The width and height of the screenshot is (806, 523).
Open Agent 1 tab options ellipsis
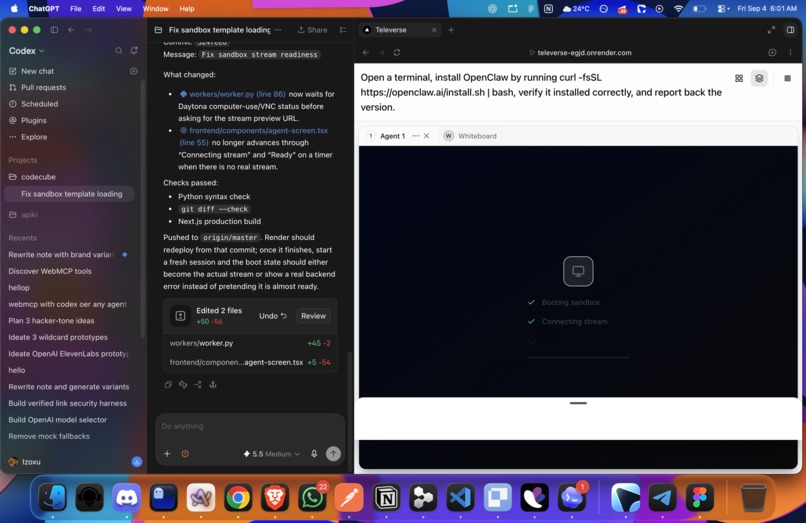click(415, 136)
